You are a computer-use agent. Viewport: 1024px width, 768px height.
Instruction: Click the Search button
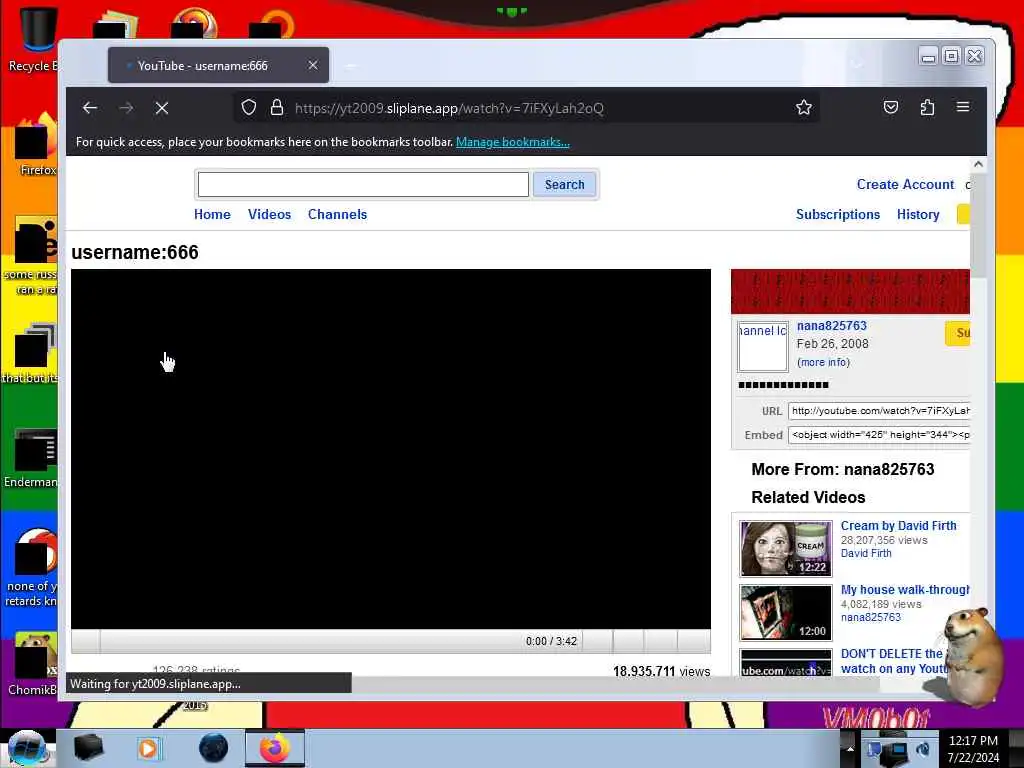coord(564,184)
